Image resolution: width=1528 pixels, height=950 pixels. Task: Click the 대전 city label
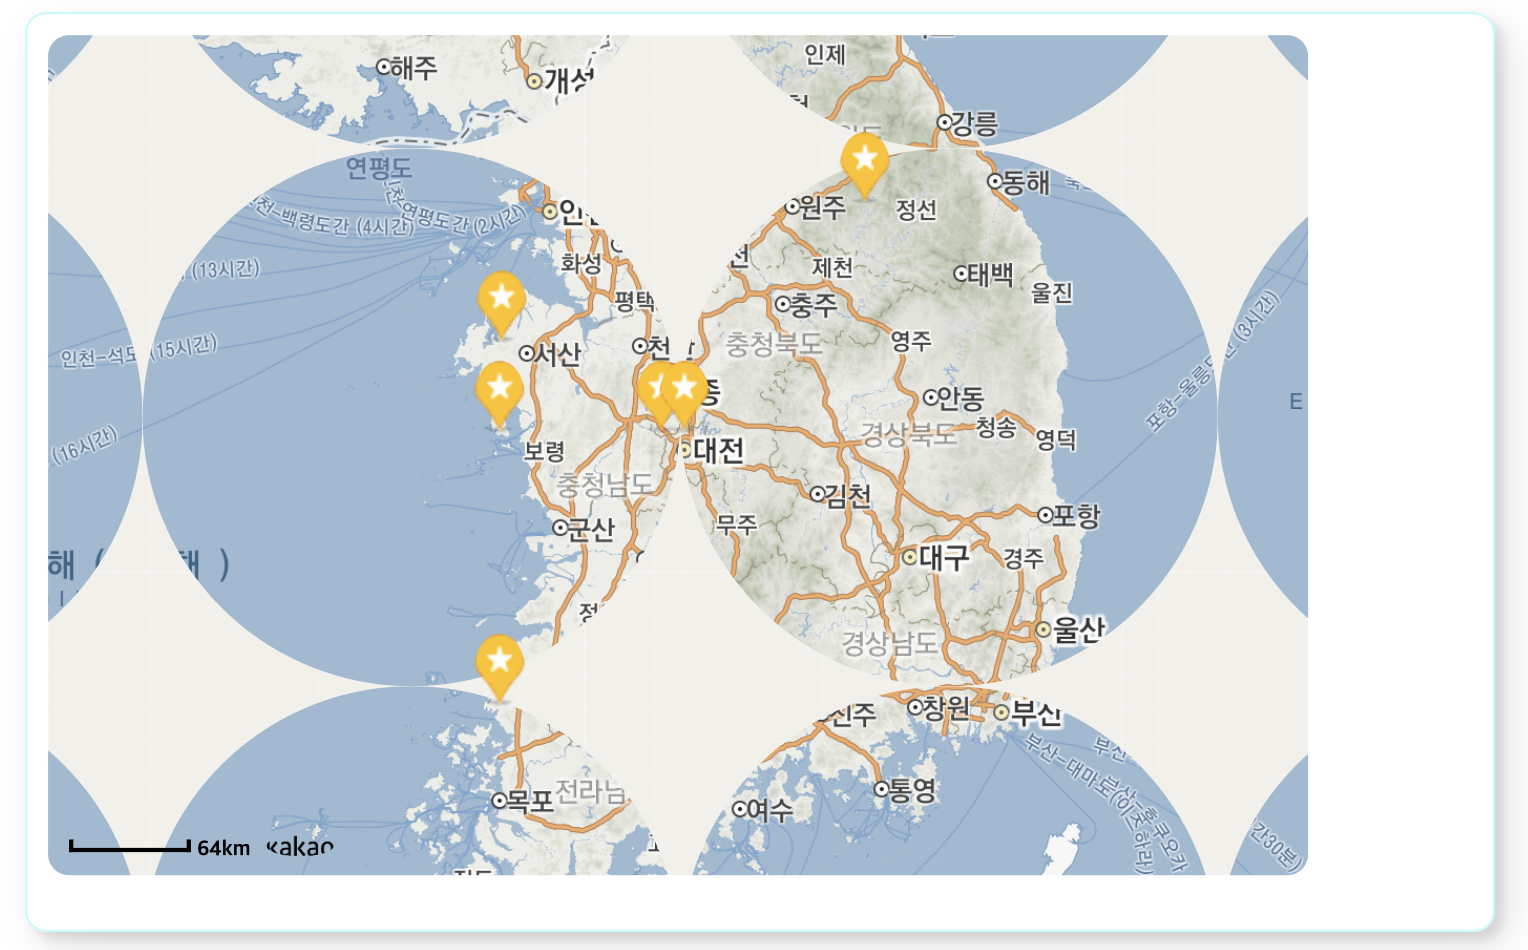tap(719, 451)
